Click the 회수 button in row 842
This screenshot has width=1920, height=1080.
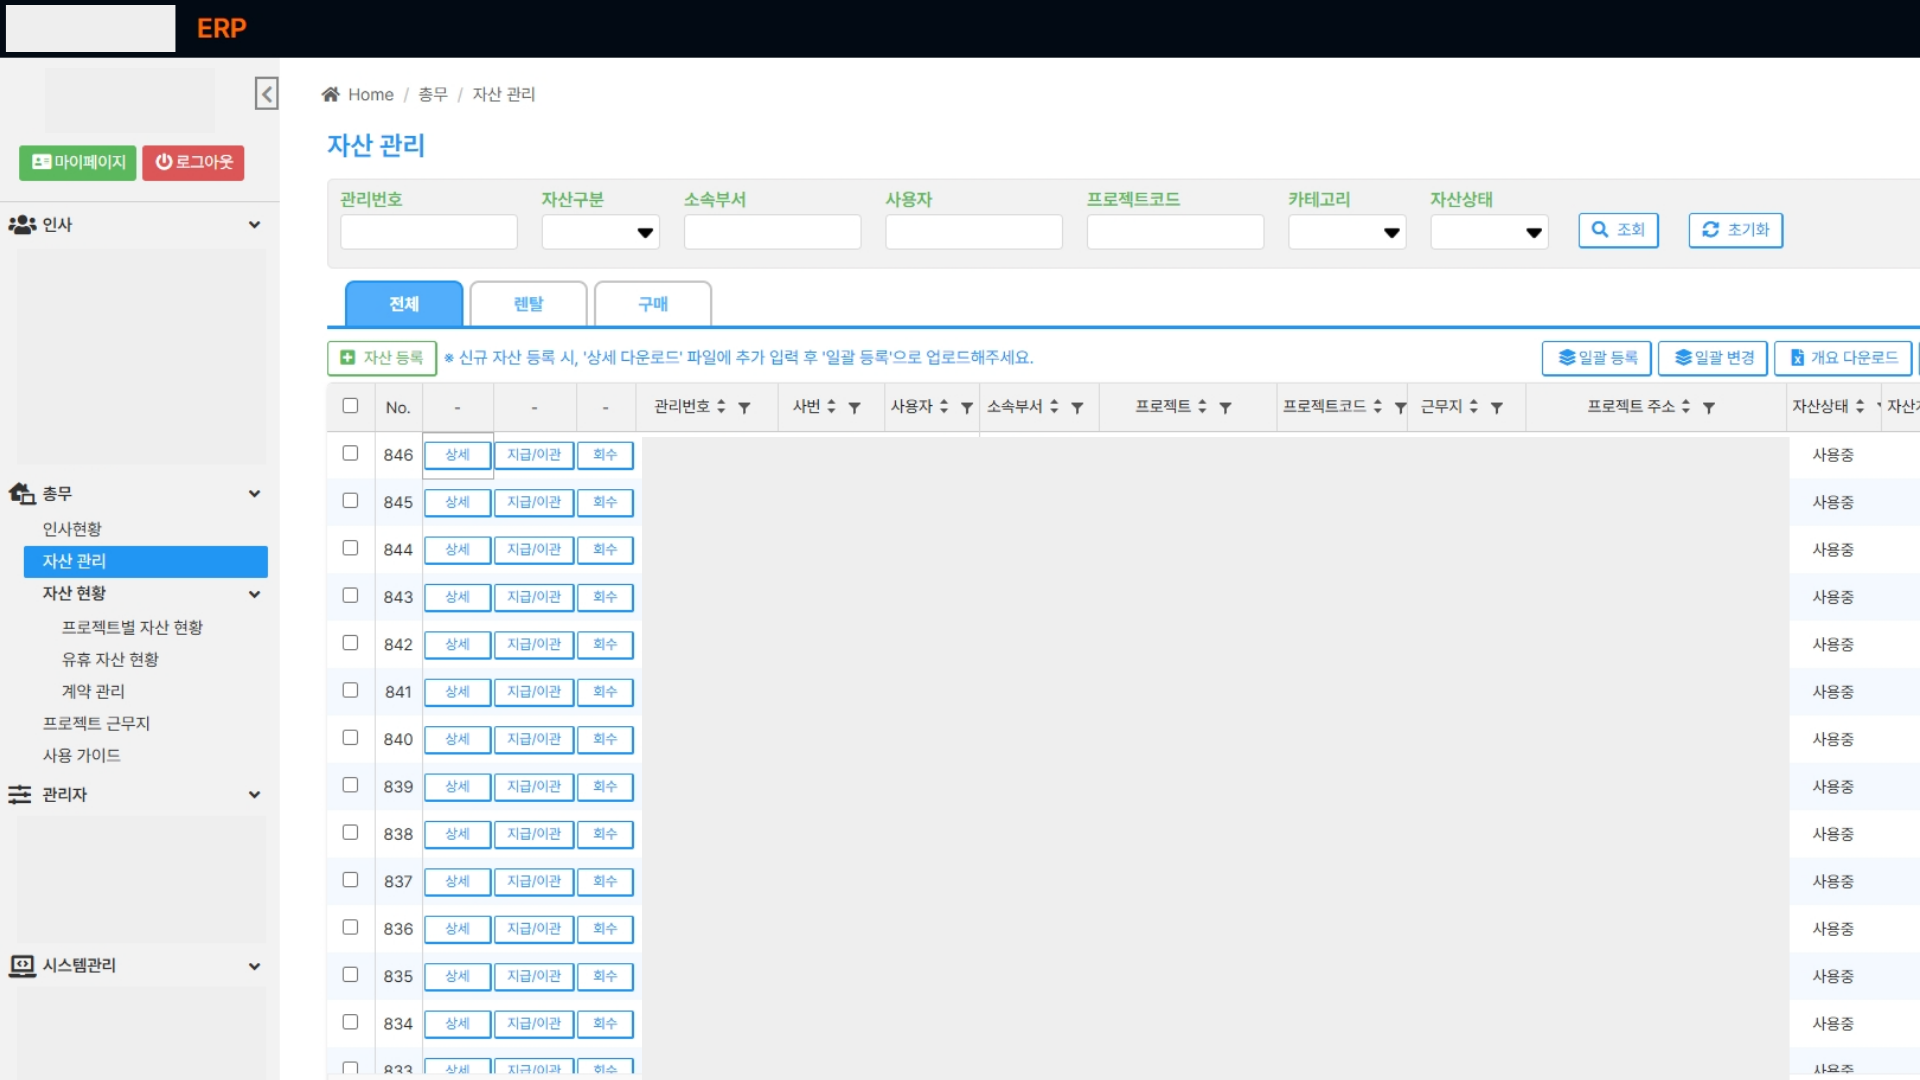(605, 644)
